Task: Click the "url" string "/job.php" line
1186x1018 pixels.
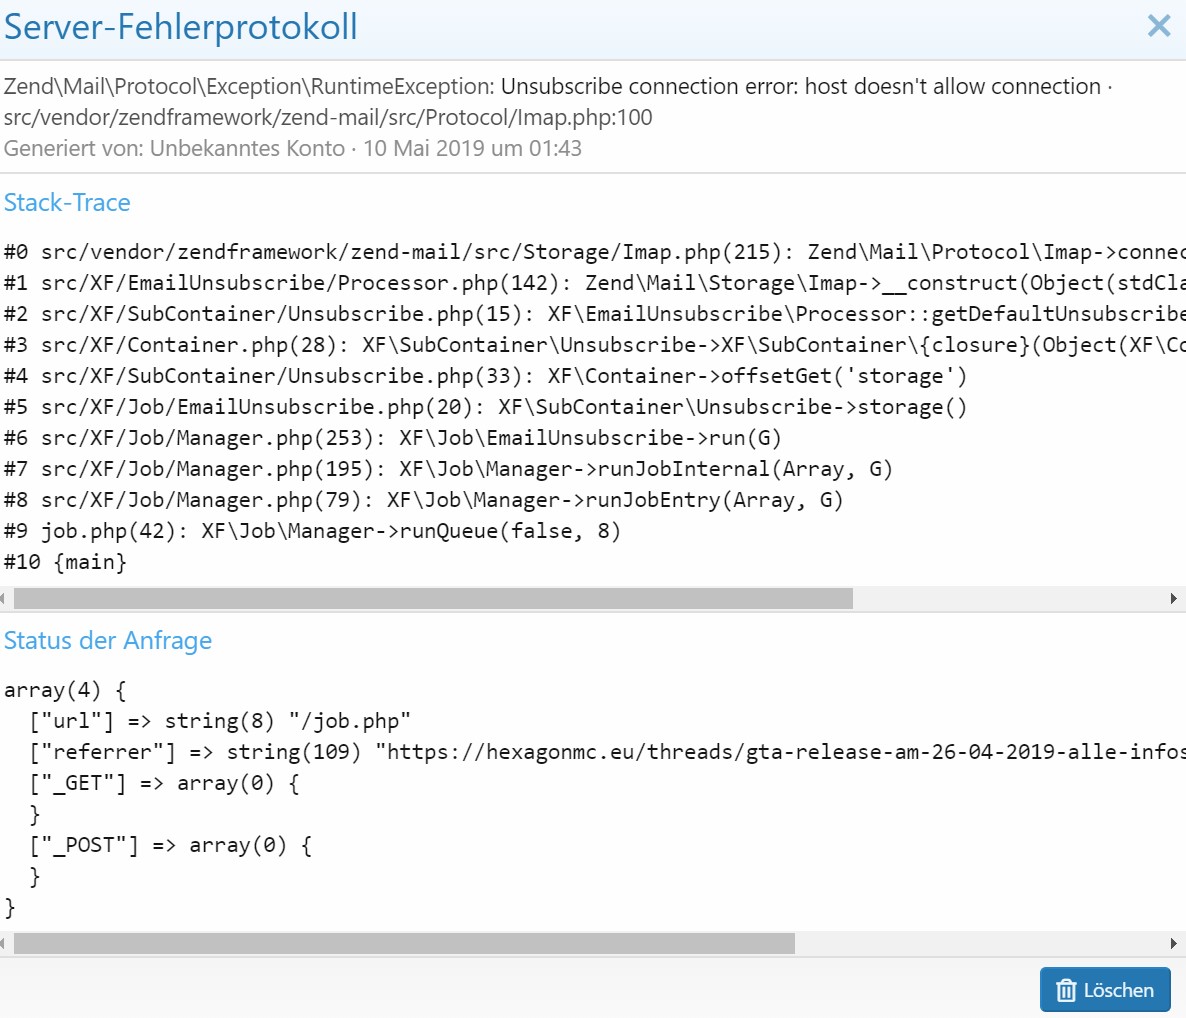Action: [220, 721]
